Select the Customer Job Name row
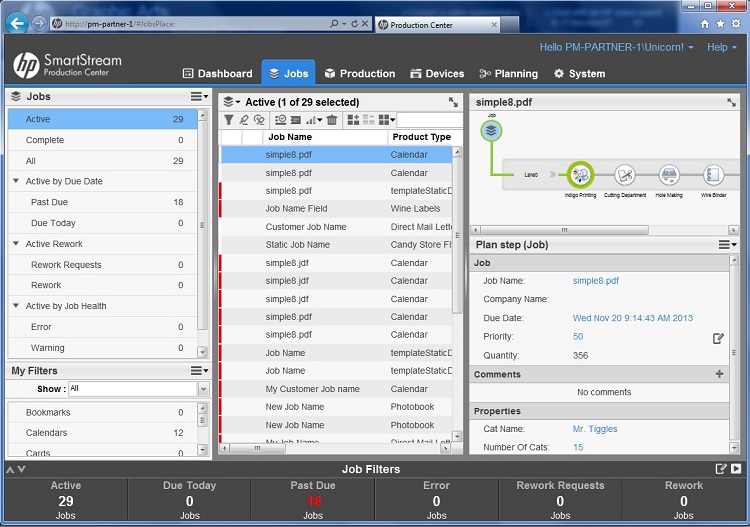This screenshot has width=750, height=527. (336, 227)
